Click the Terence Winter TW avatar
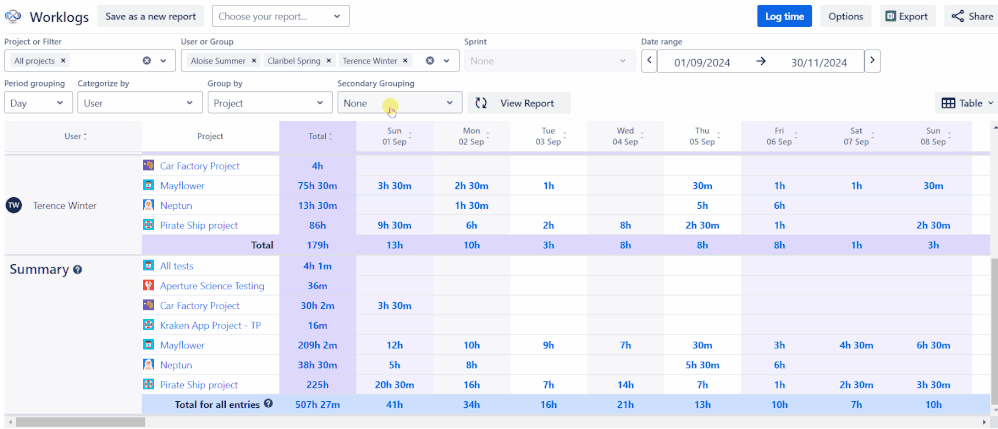Image resolution: width=998 pixels, height=429 pixels. pyautogui.click(x=13, y=206)
